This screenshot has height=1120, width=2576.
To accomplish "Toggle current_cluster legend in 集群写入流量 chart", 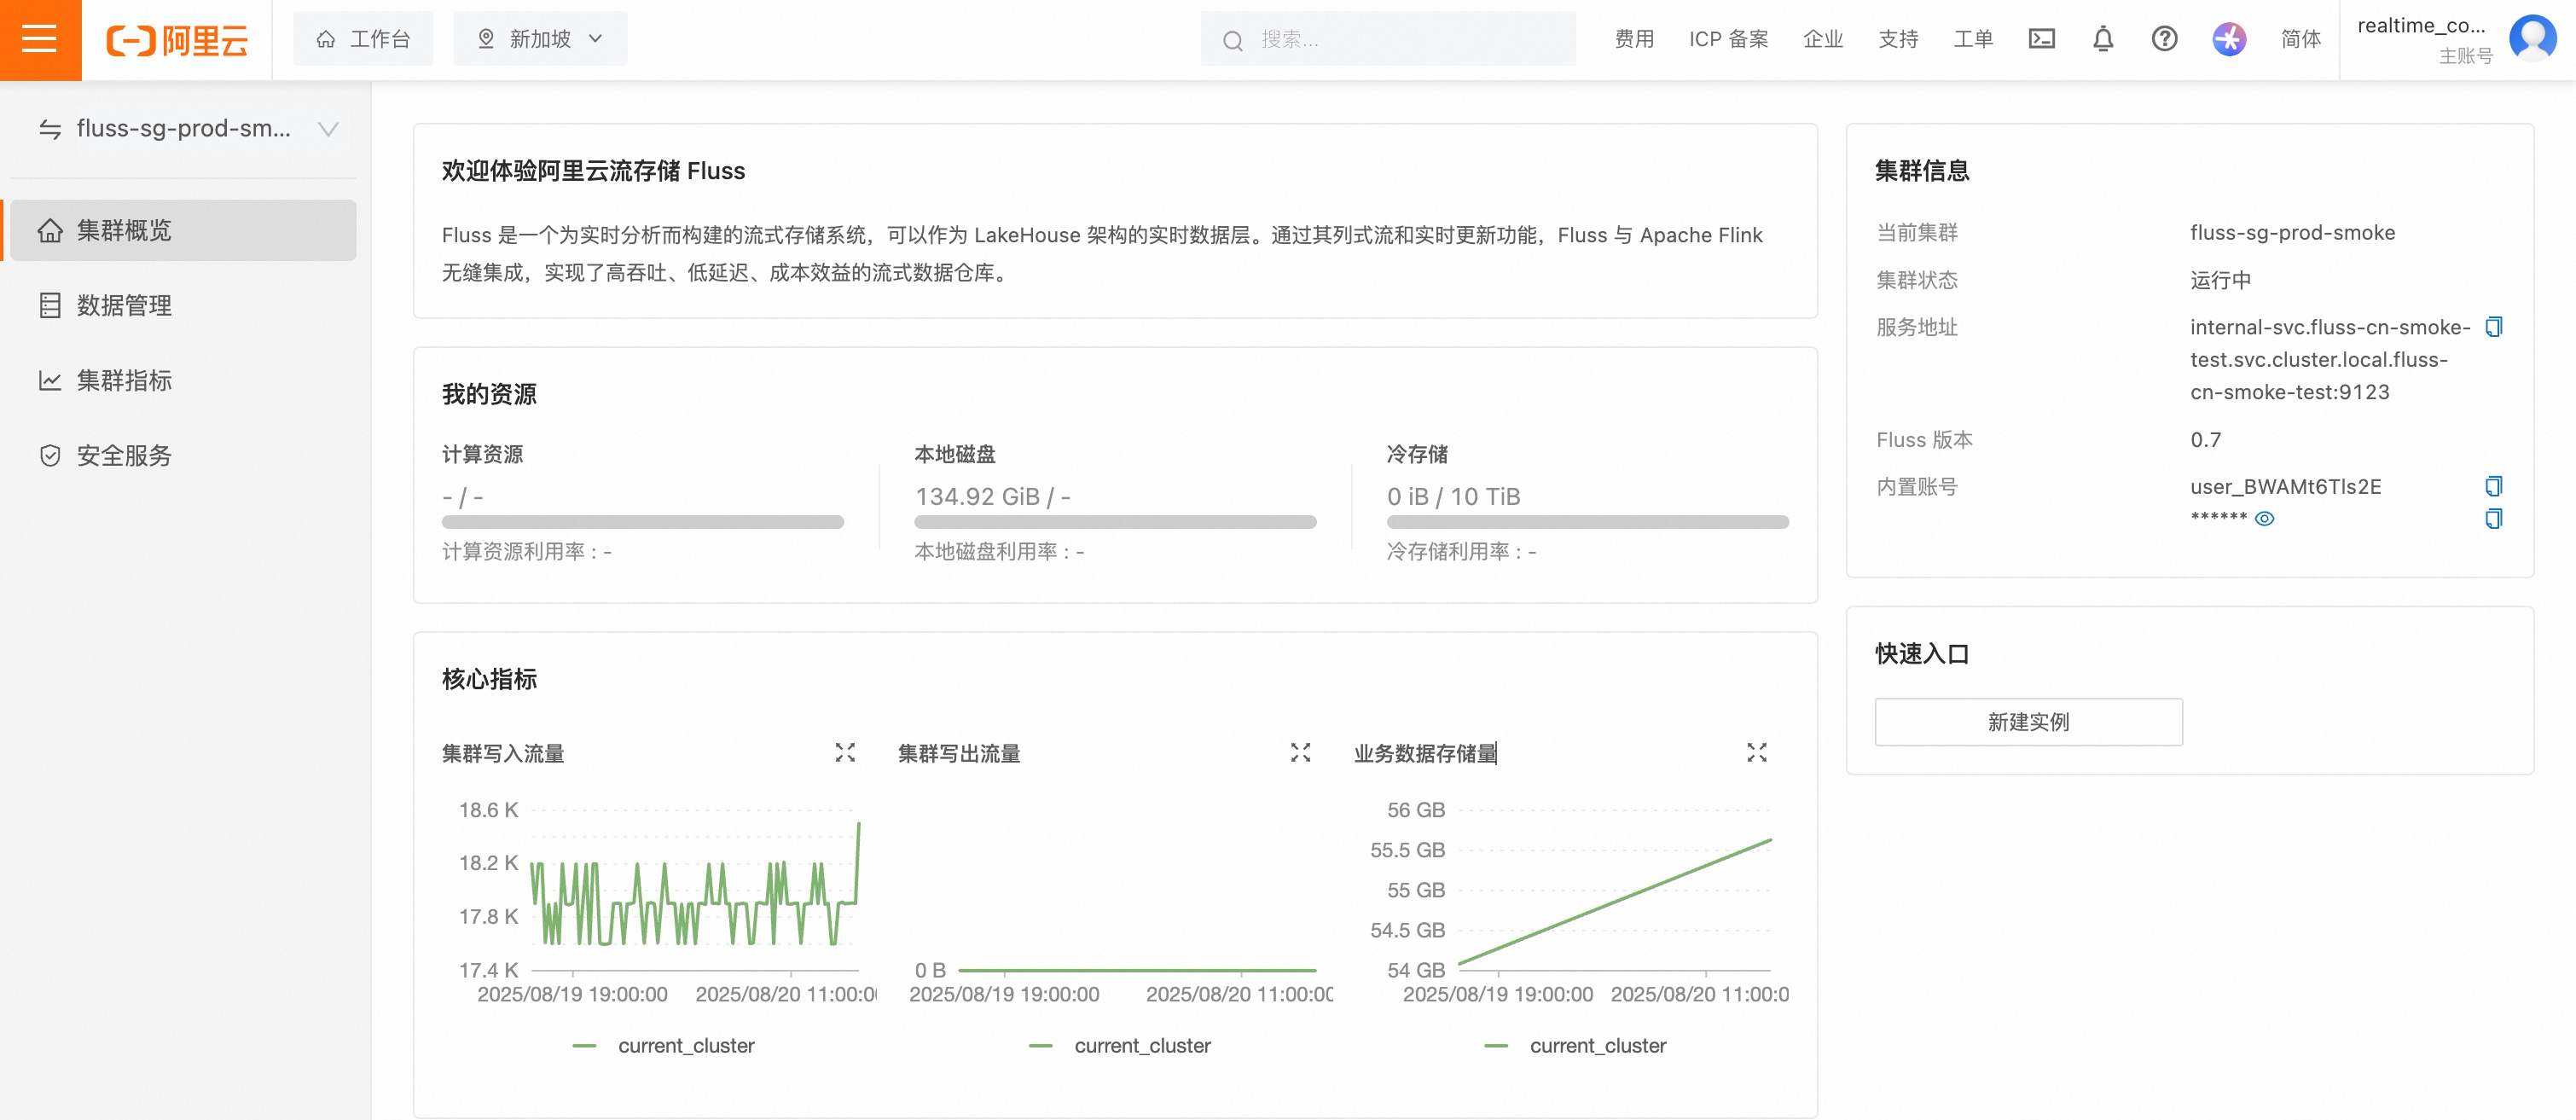I will 663,1045.
